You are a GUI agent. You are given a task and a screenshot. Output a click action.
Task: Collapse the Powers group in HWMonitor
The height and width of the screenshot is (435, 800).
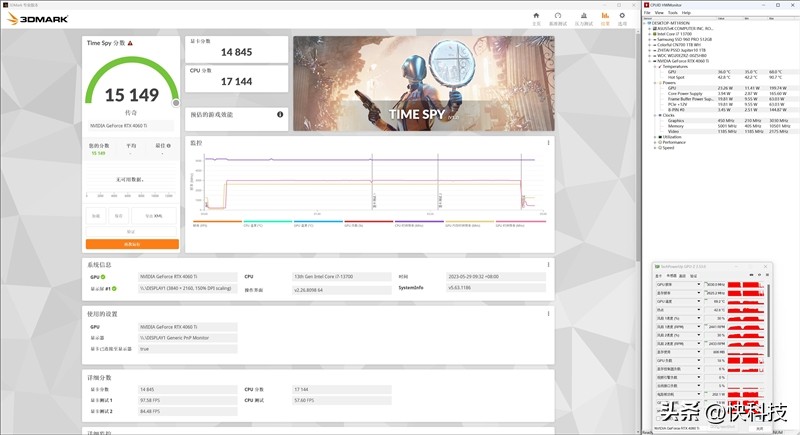click(655, 83)
